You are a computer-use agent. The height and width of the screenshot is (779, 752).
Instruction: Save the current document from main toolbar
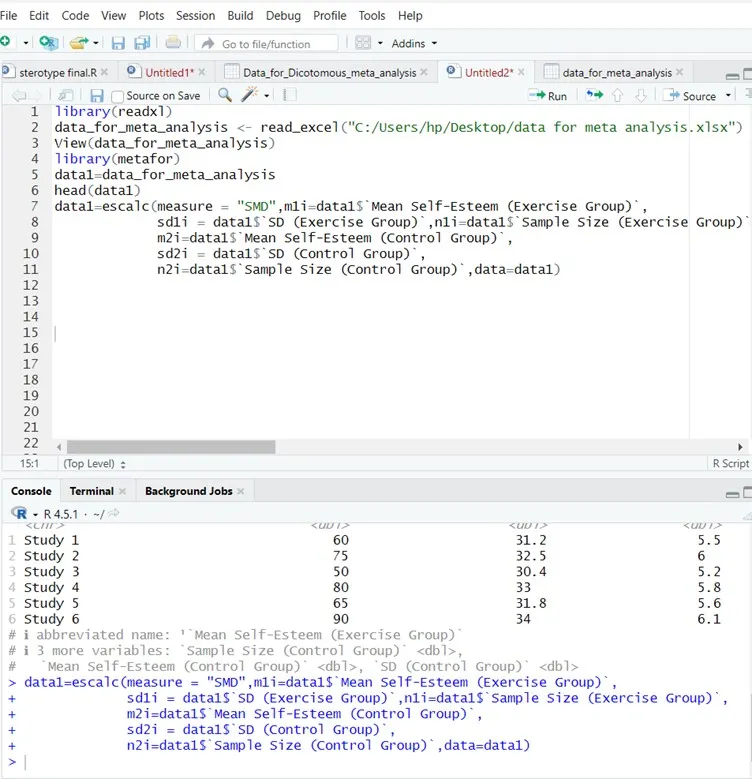(x=118, y=43)
